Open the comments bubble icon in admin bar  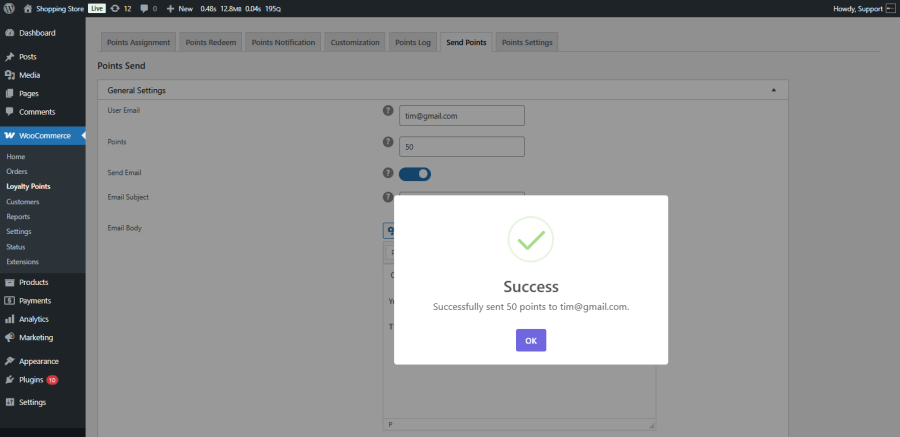(x=144, y=9)
